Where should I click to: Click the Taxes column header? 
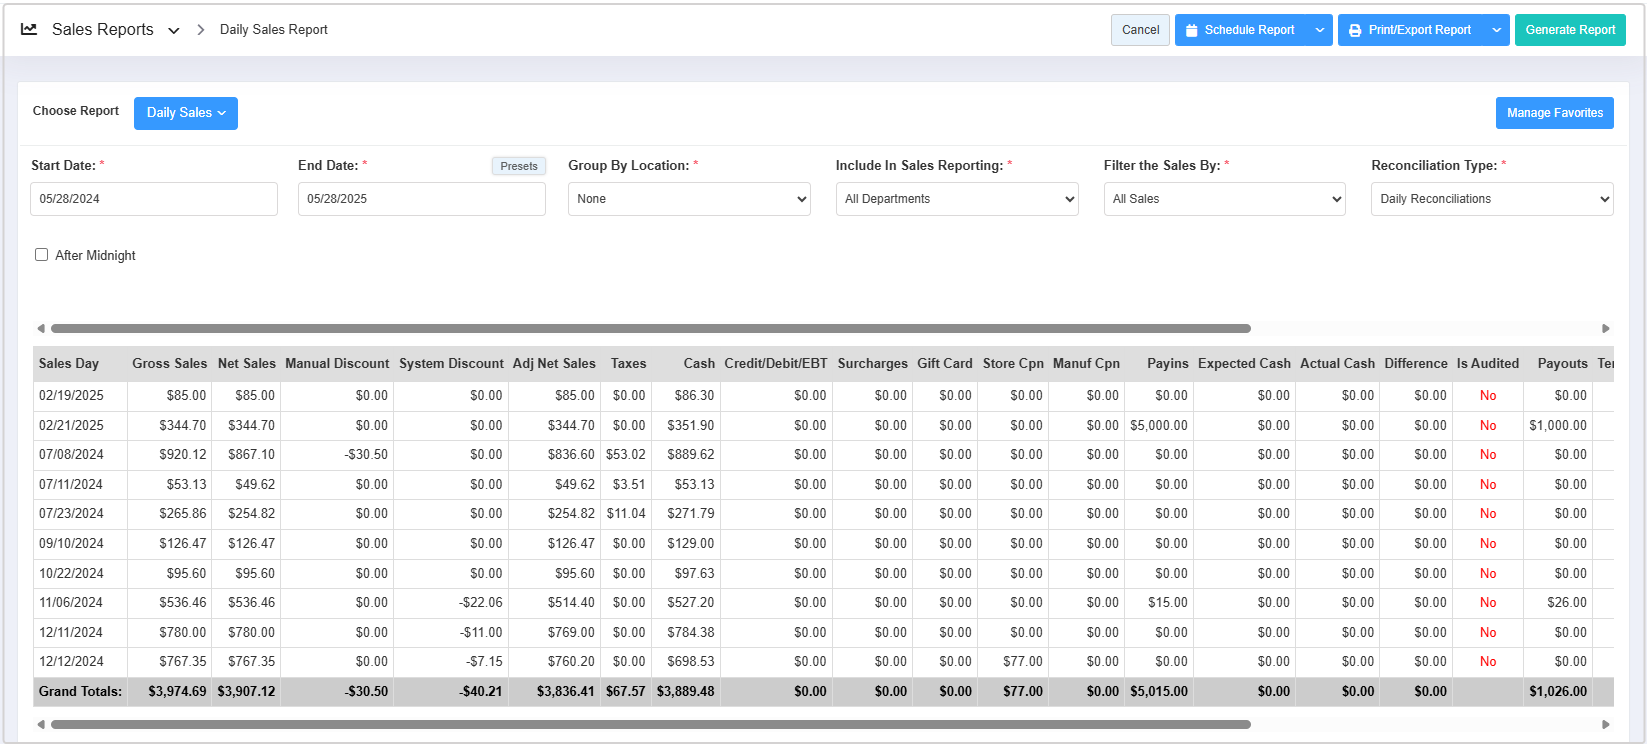point(628,364)
